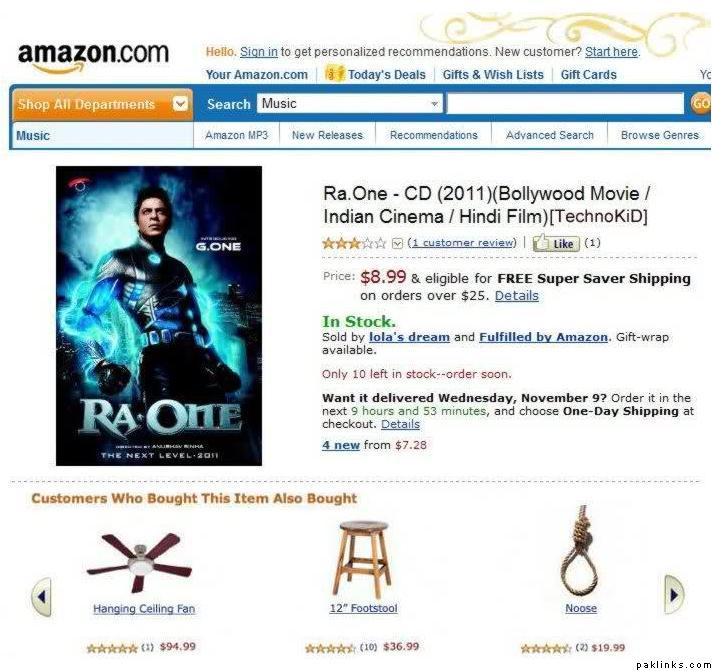Open the Noose product image
The height and width of the screenshot is (671, 712).
580,551
